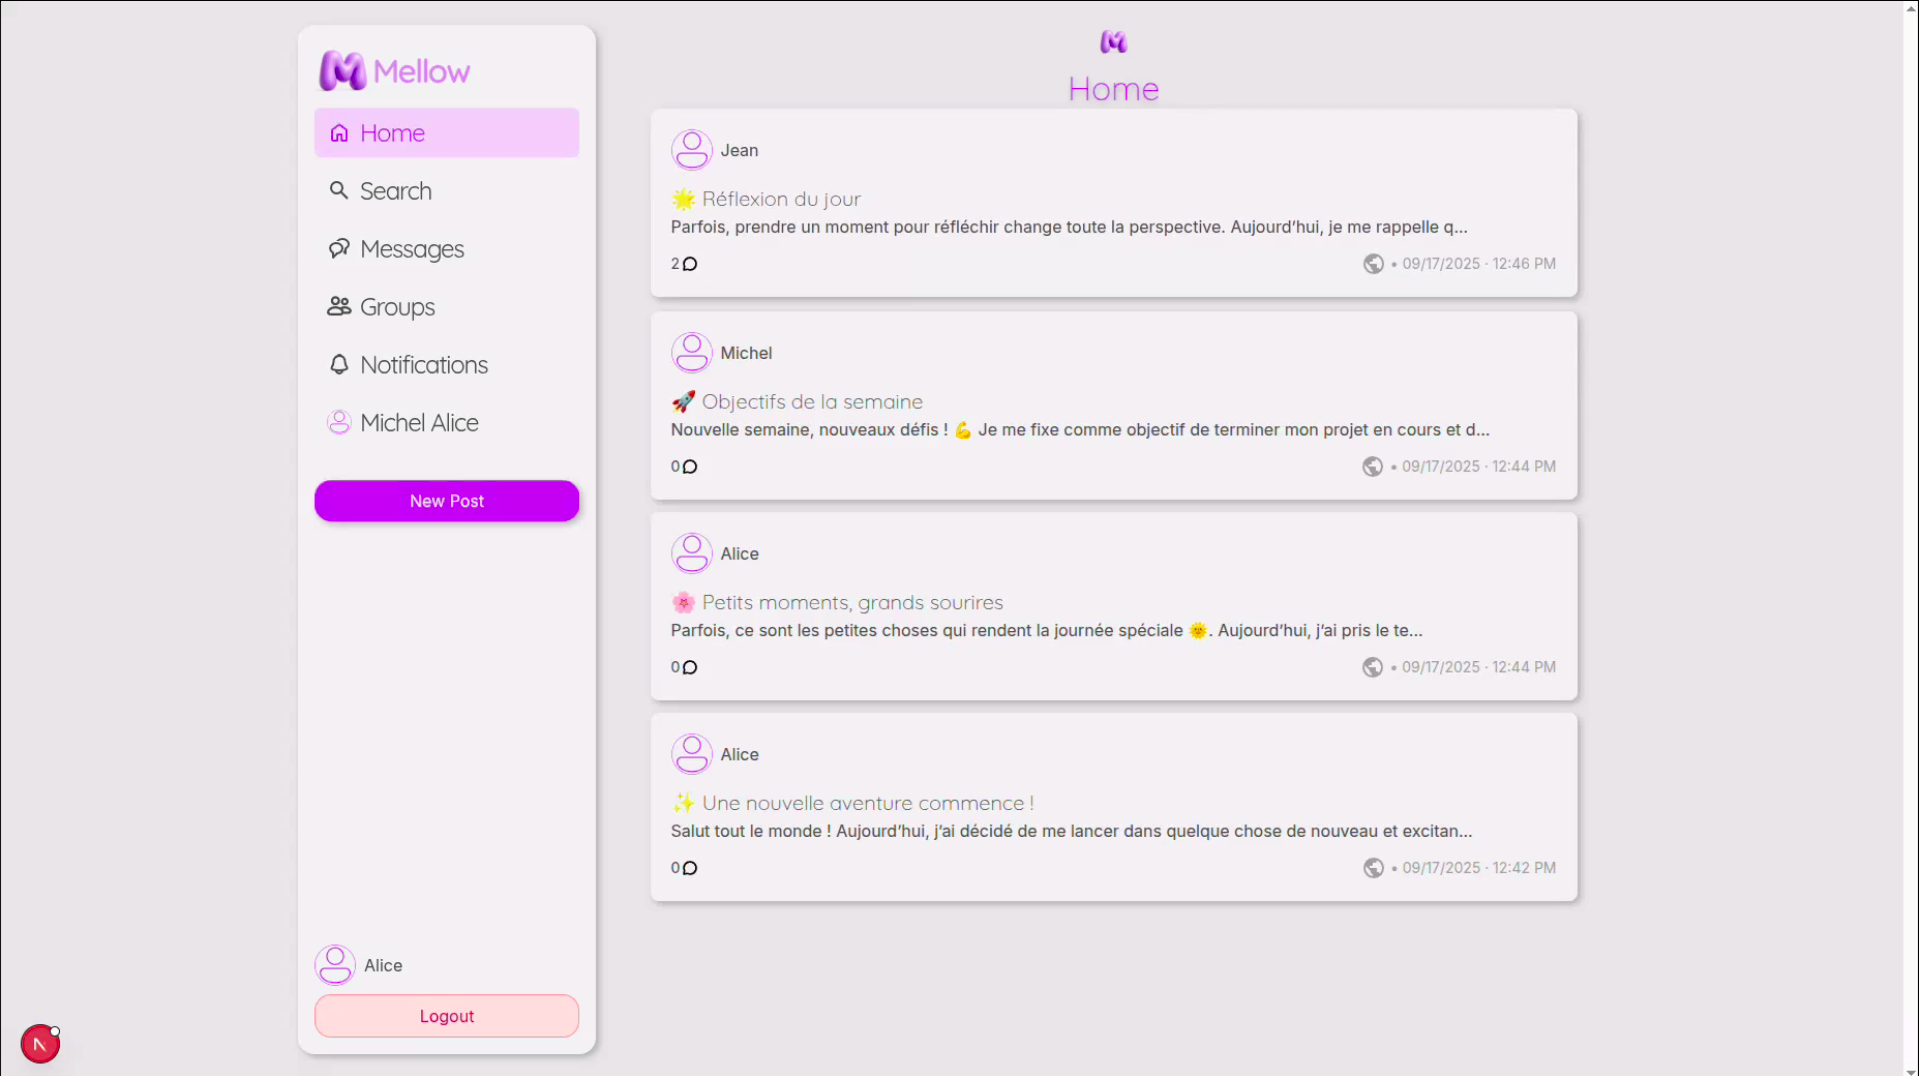The image size is (1919, 1076).
Task: Click the red Next.js dev tools badge
Action: [40, 1045]
